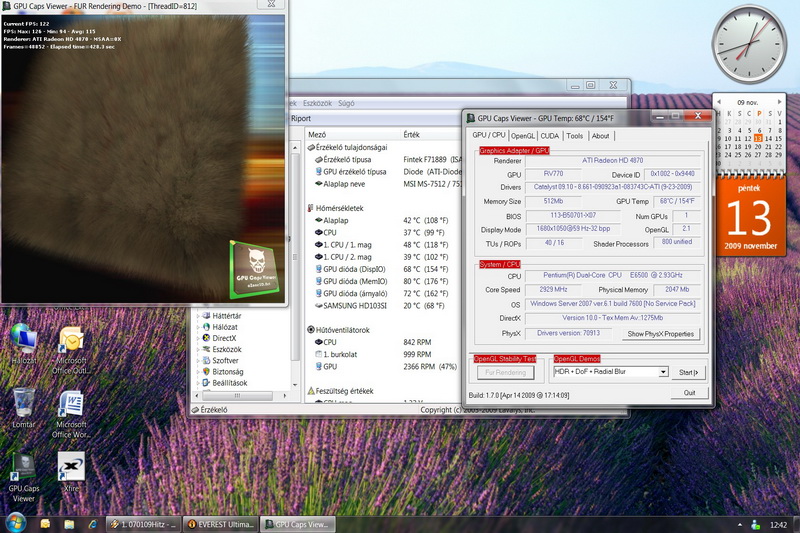Image resolution: width=800 pixels, height=533 pixels.
Task: Click the Windows Explorer folder taskbar icon
Action: [69, 524]
